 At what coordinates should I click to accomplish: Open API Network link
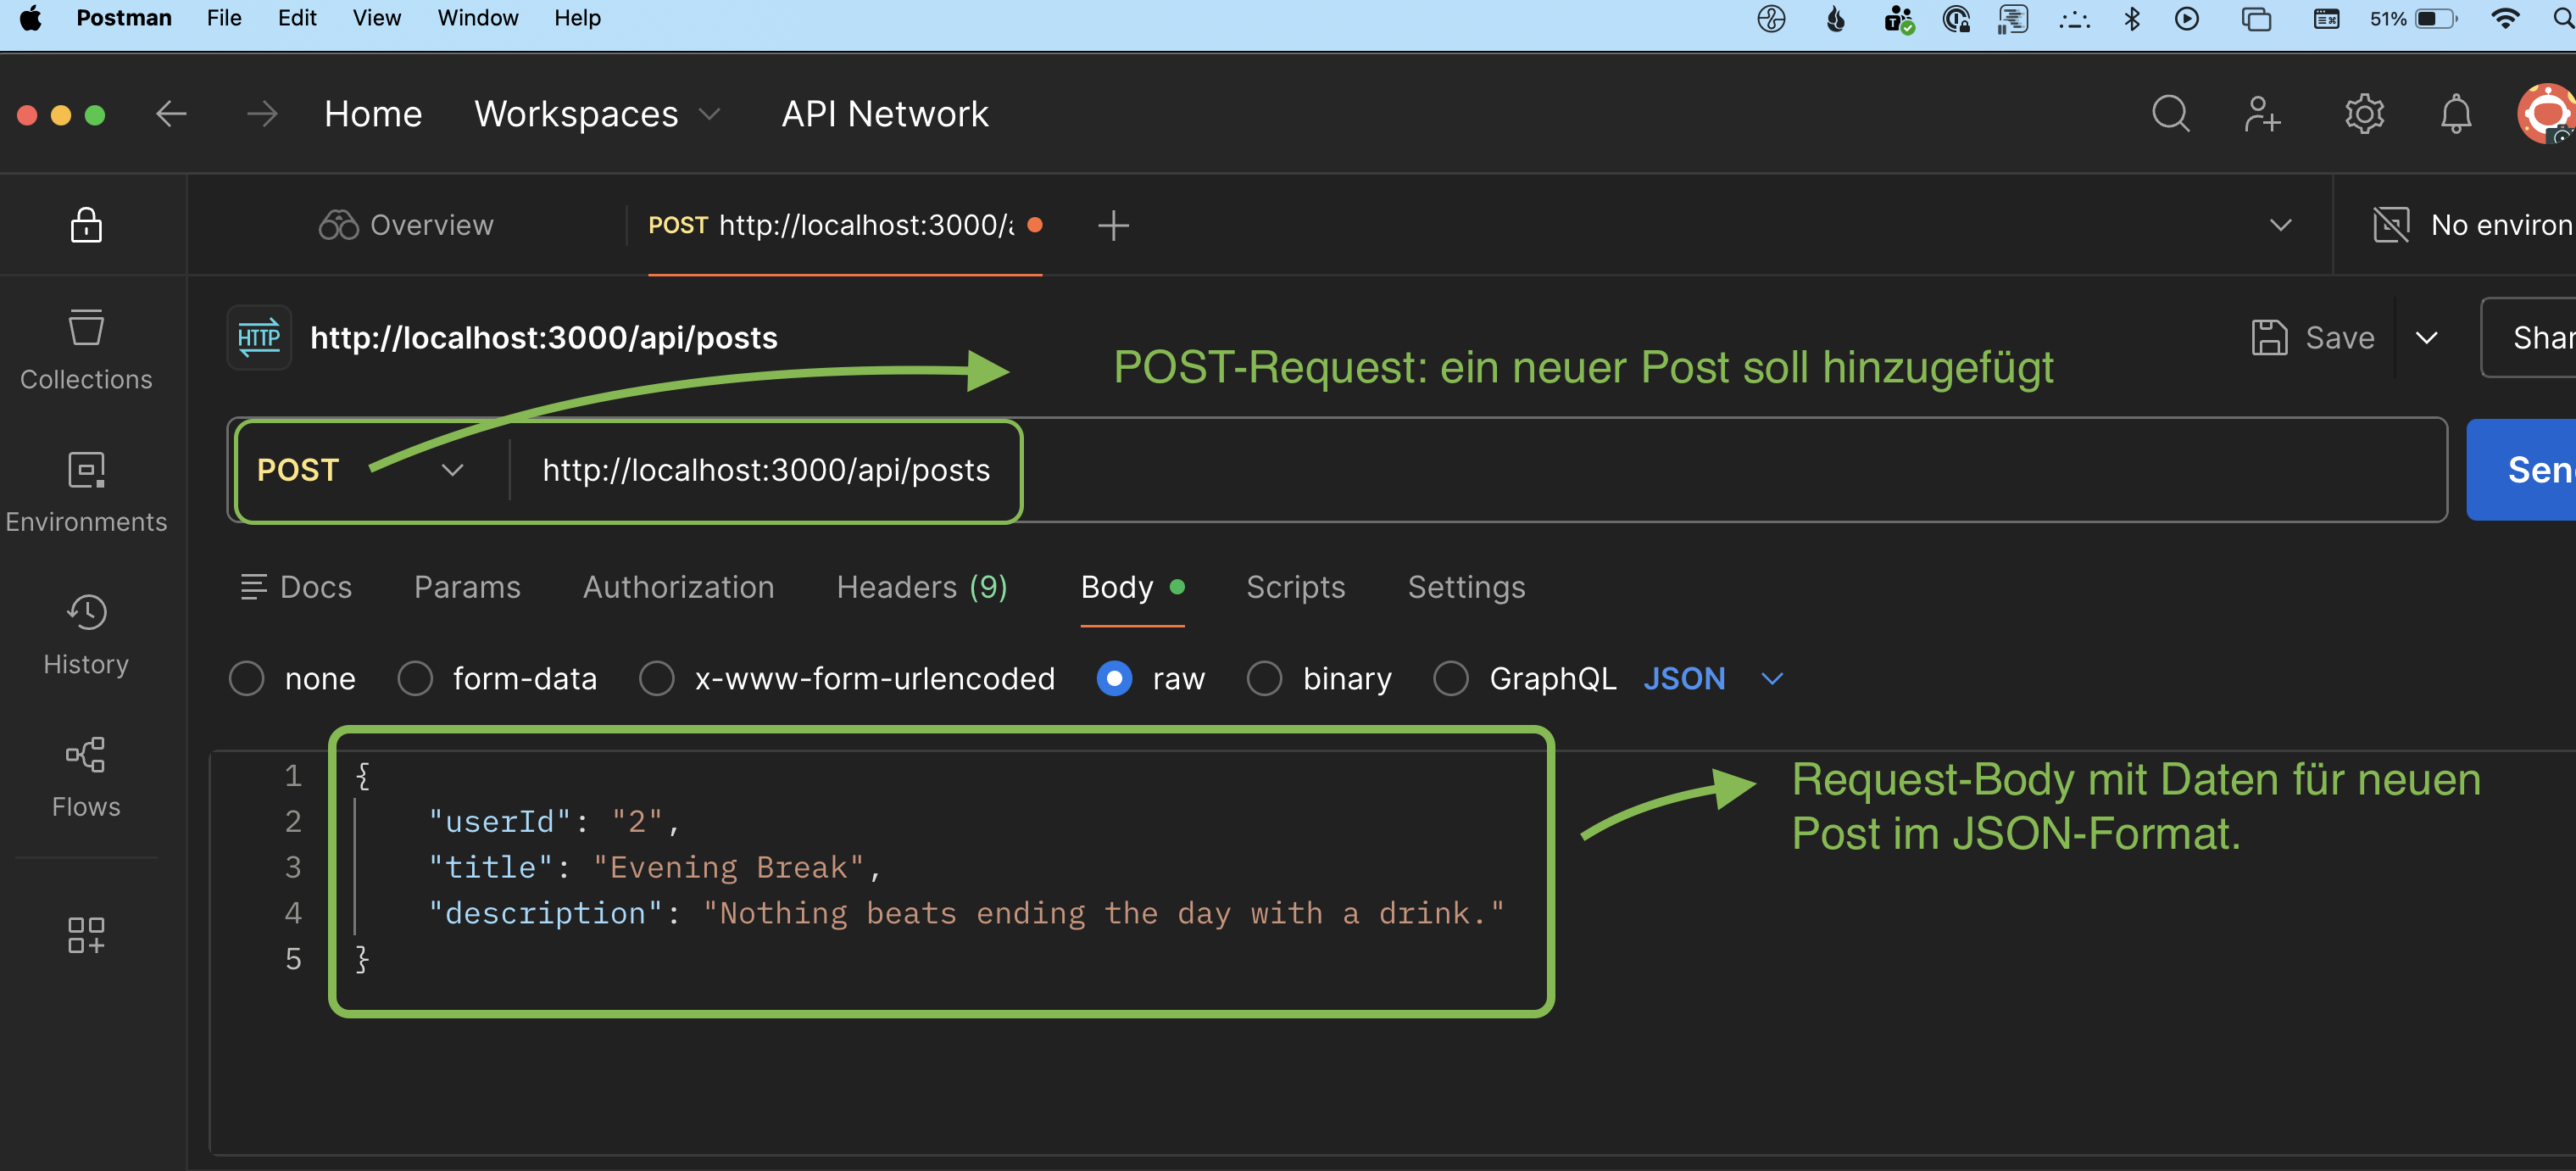(x=884, y=114)
